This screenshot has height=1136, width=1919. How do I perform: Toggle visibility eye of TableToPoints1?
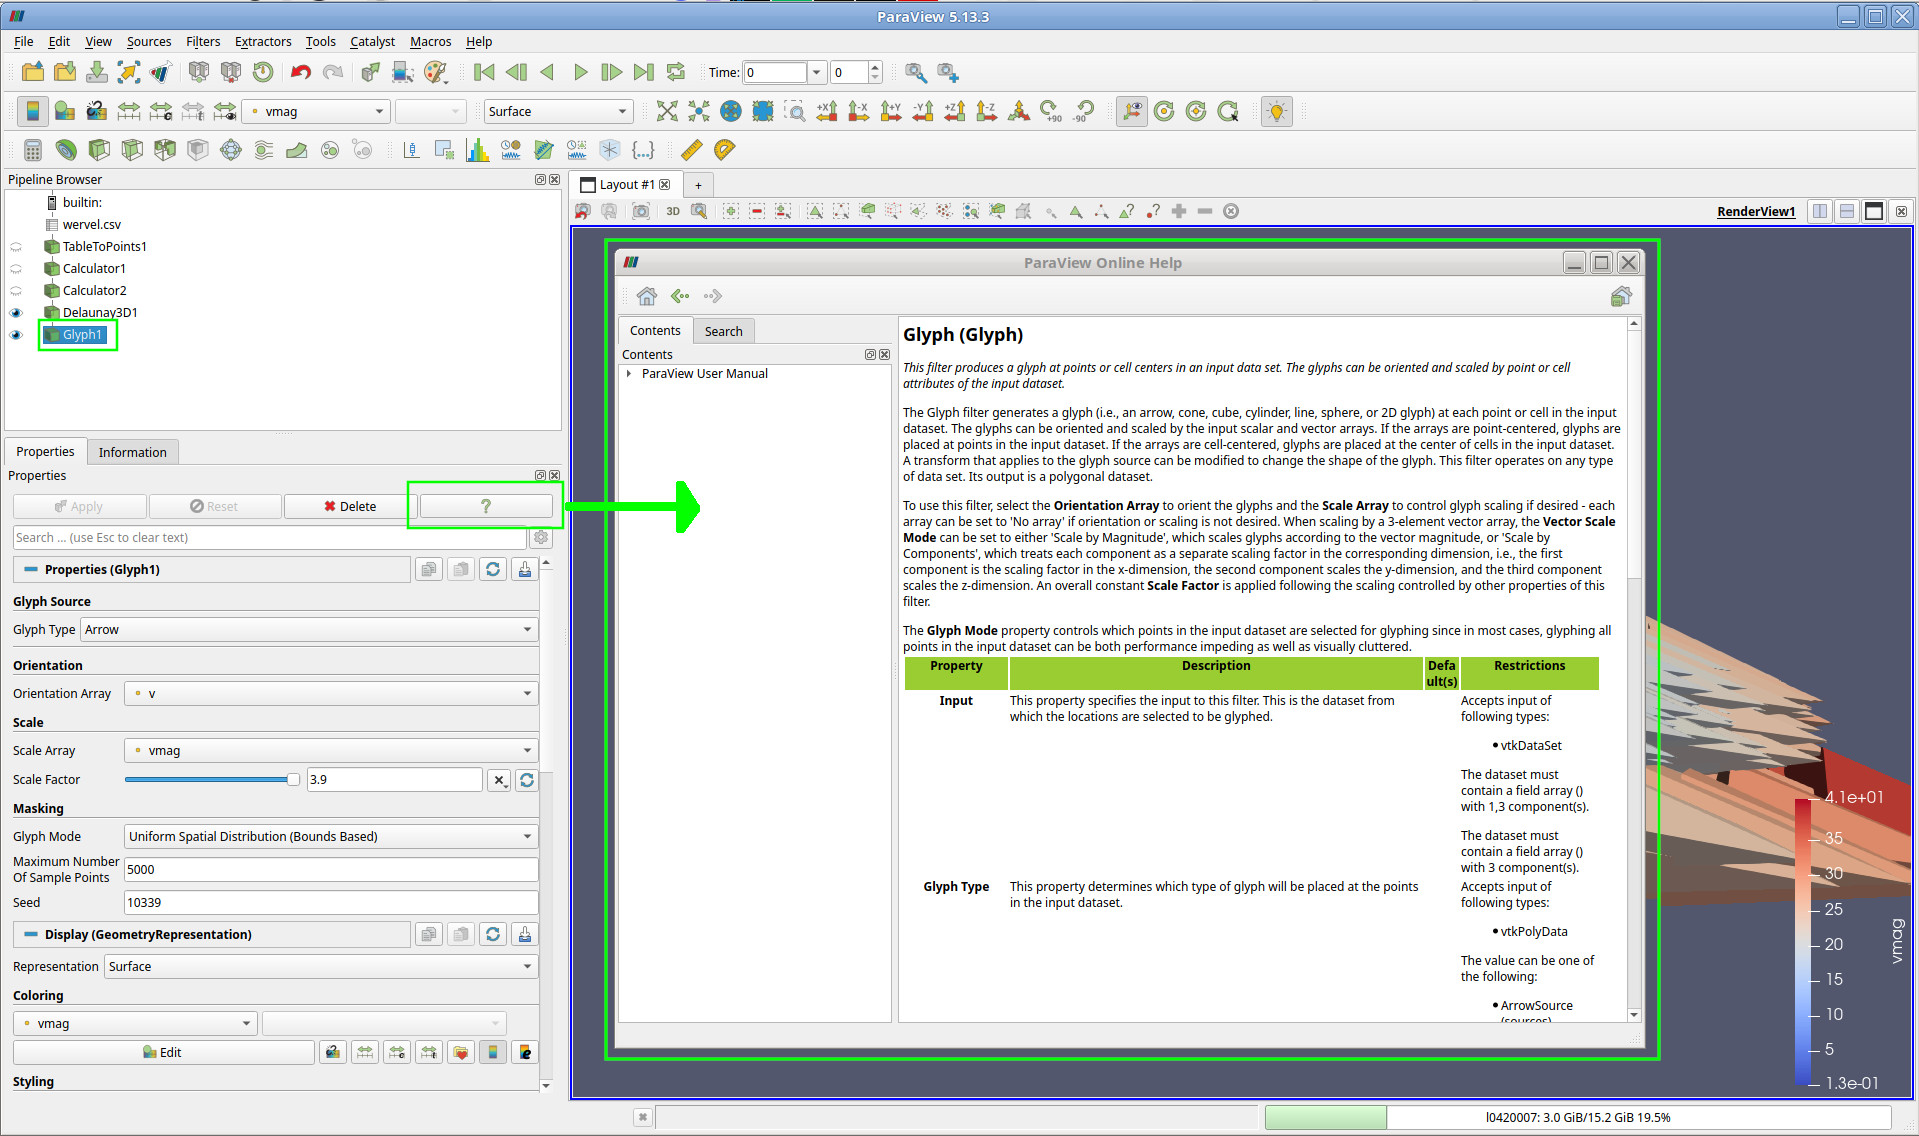[x=16, y=247]
